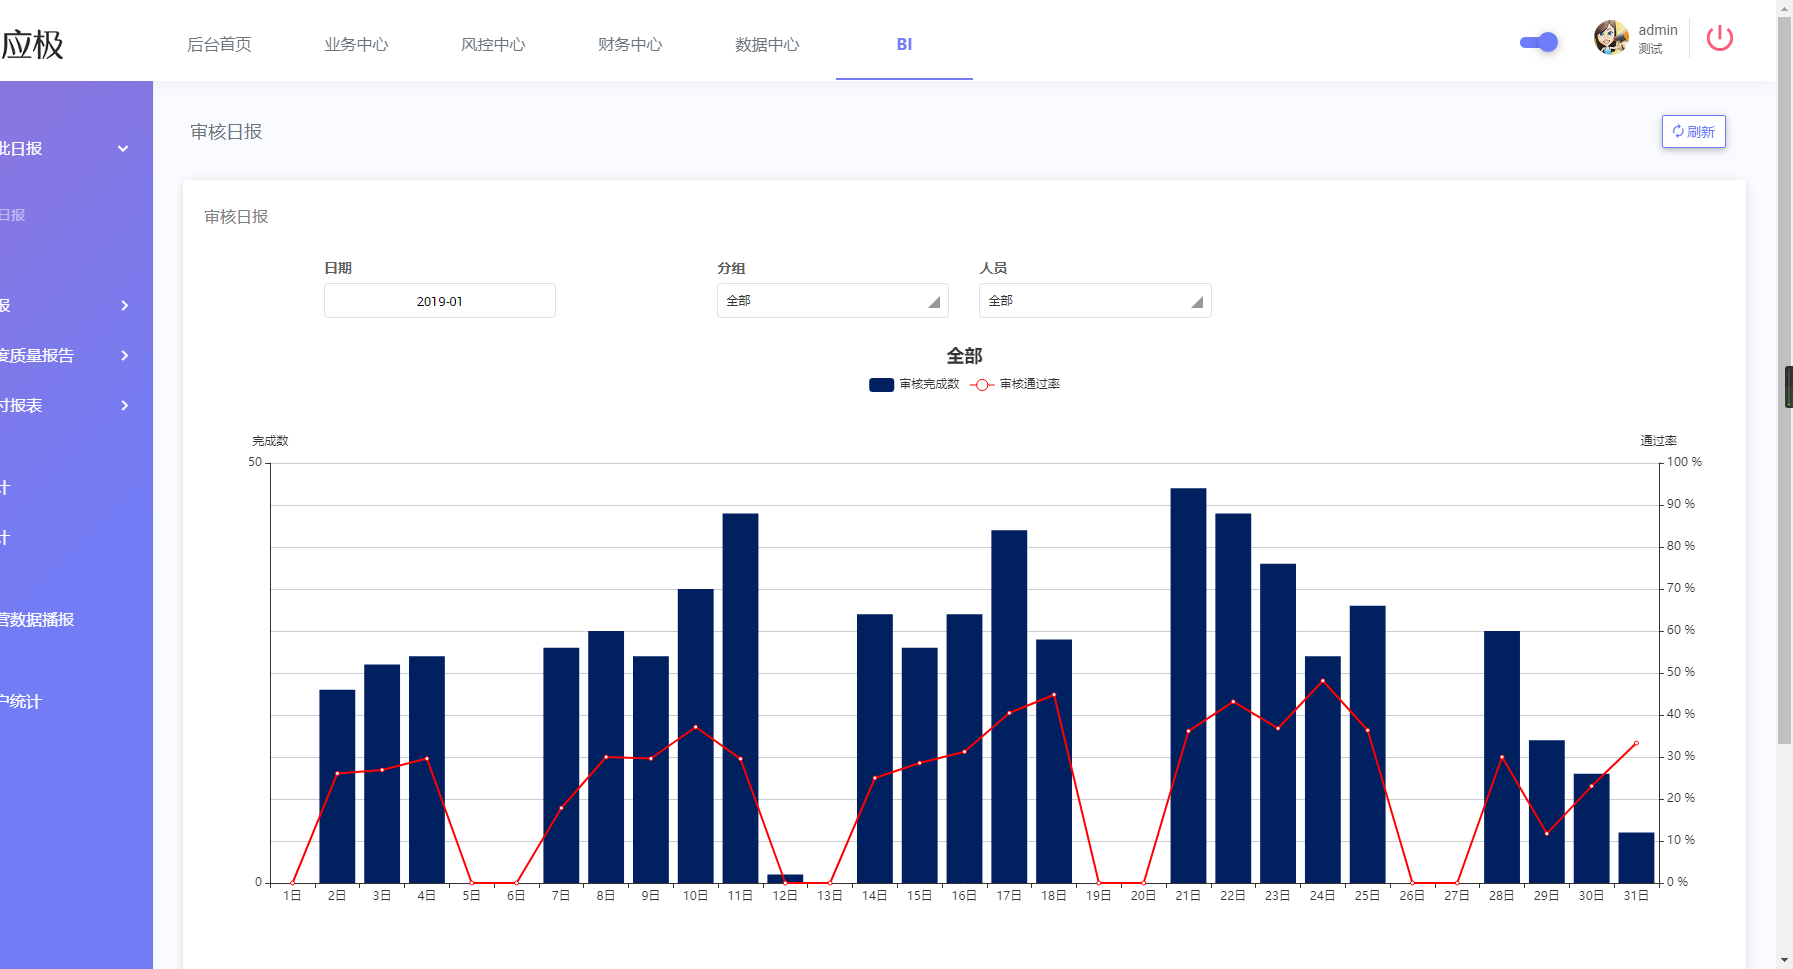Click the bar for 17日

tap(1009, 706)
